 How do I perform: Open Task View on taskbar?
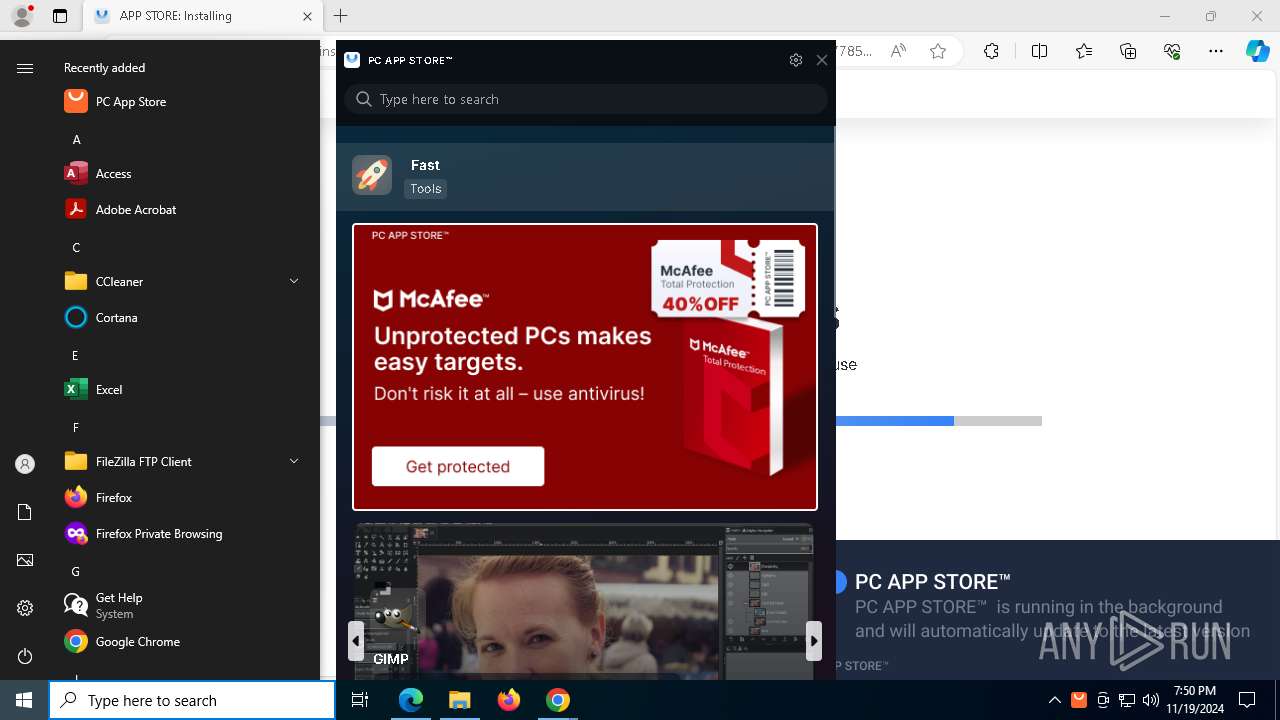[360, 700]
